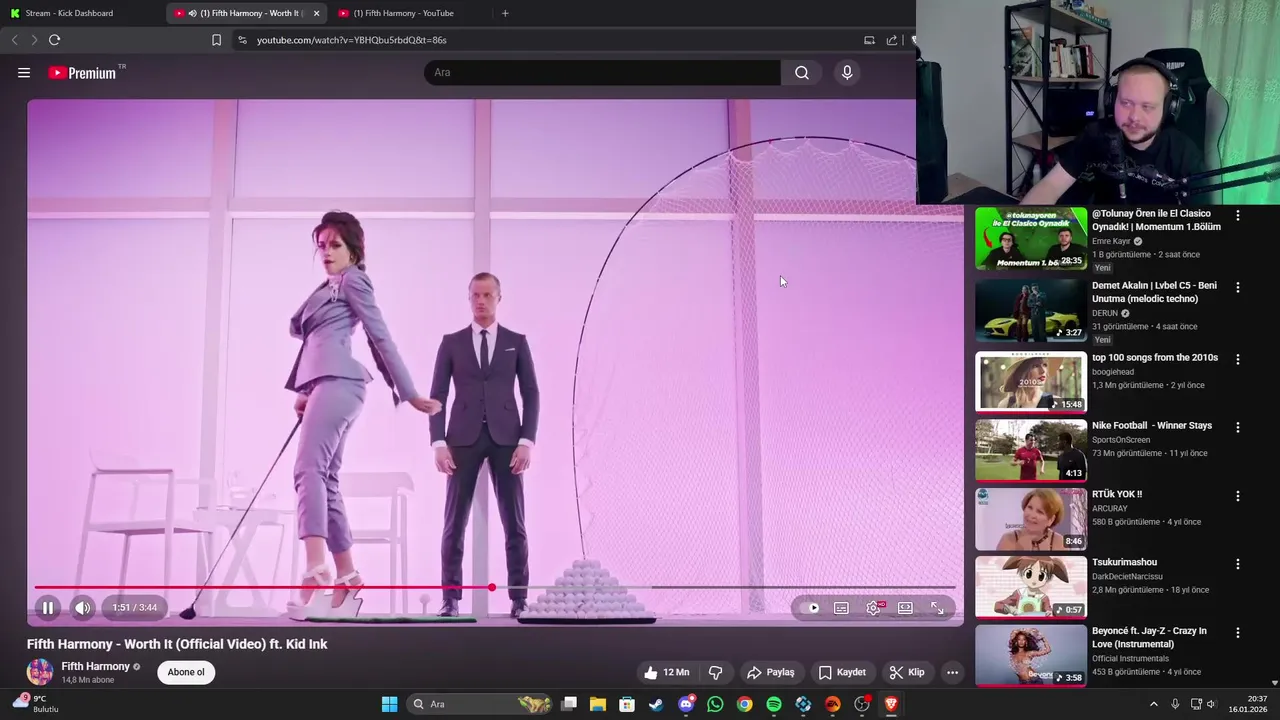Click the taskbar Ara search box
Viewport: 1280px width, 720px height.
pyautogui.click(x=481, y=704)
